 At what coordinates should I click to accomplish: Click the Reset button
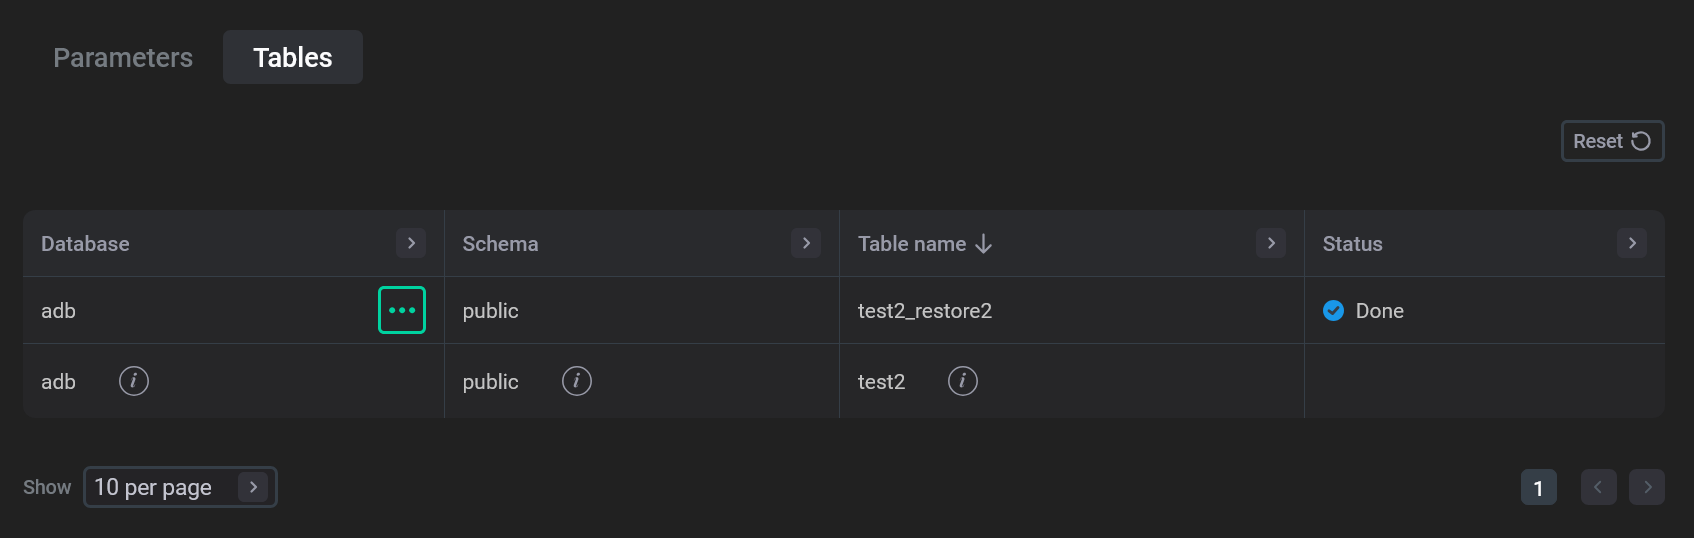[1611, 141]
